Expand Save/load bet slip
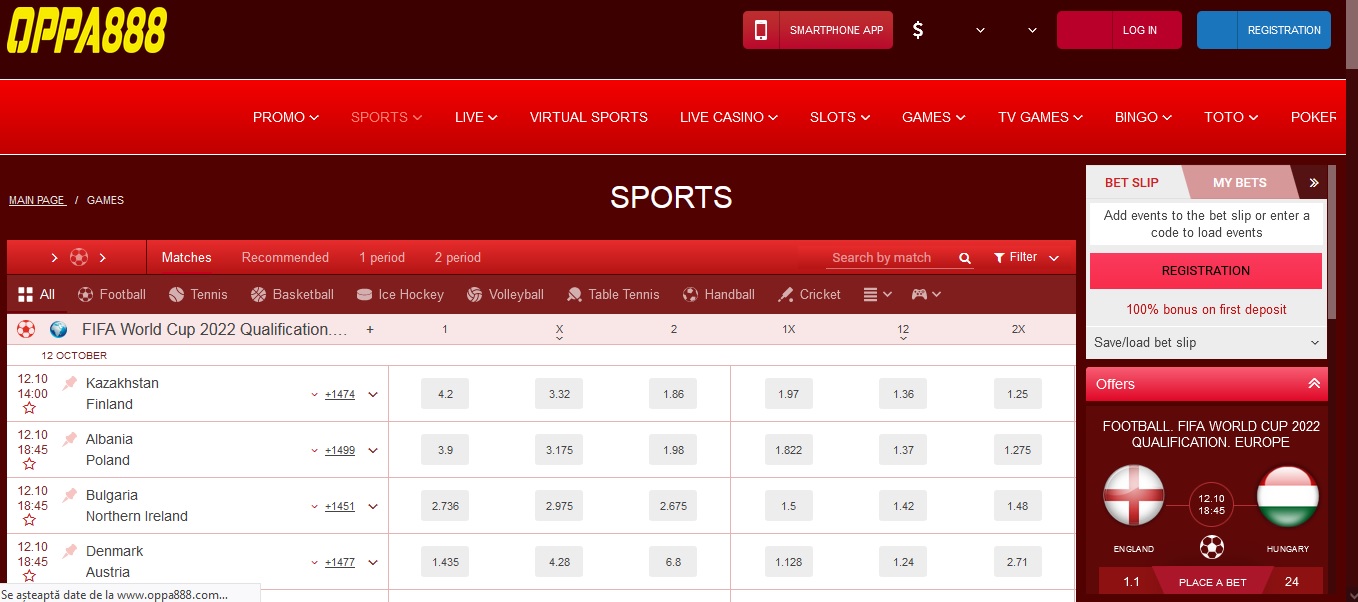Viewport: 1358px width, 602px height. tap(1206, 342)
